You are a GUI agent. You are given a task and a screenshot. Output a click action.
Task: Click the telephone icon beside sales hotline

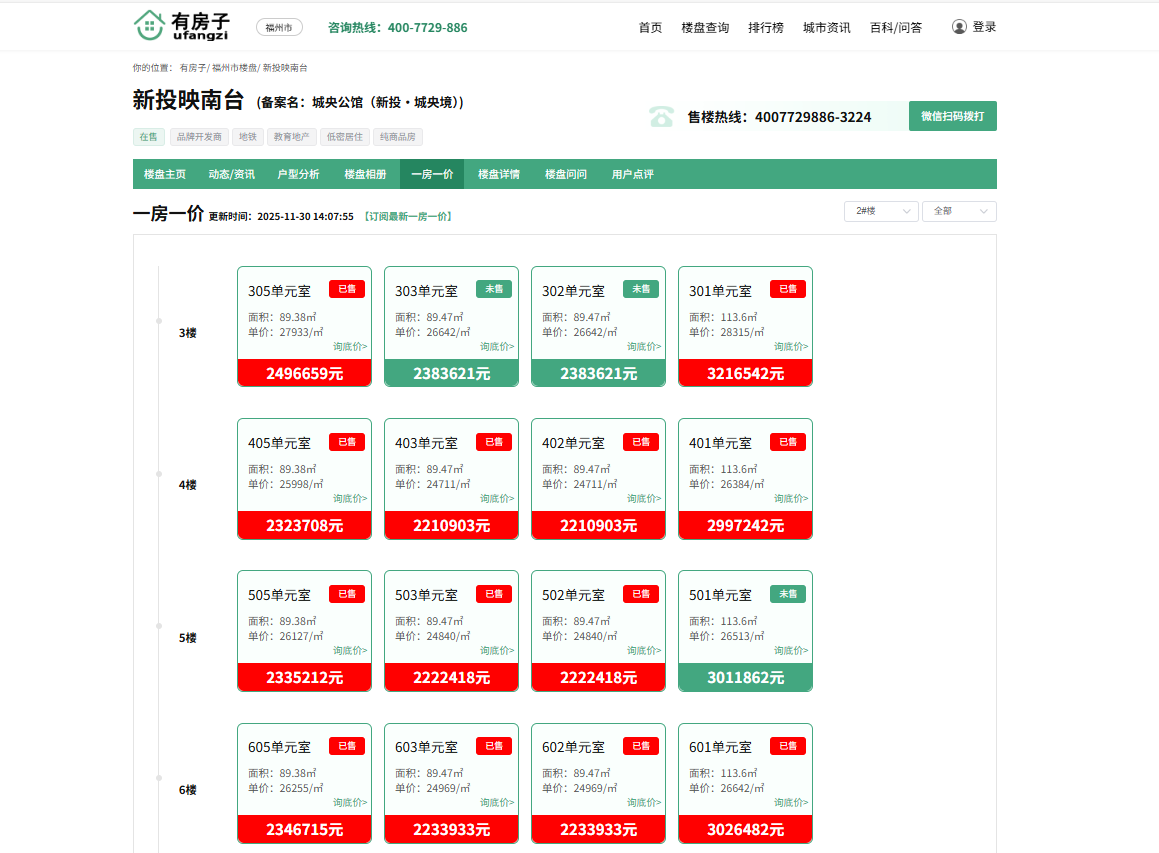pos(661,117)
